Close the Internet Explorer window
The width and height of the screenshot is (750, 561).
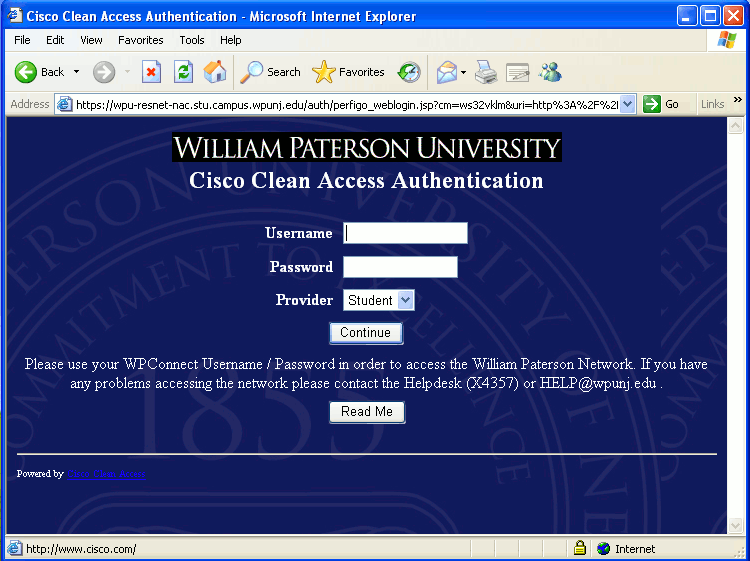[733, 17]
